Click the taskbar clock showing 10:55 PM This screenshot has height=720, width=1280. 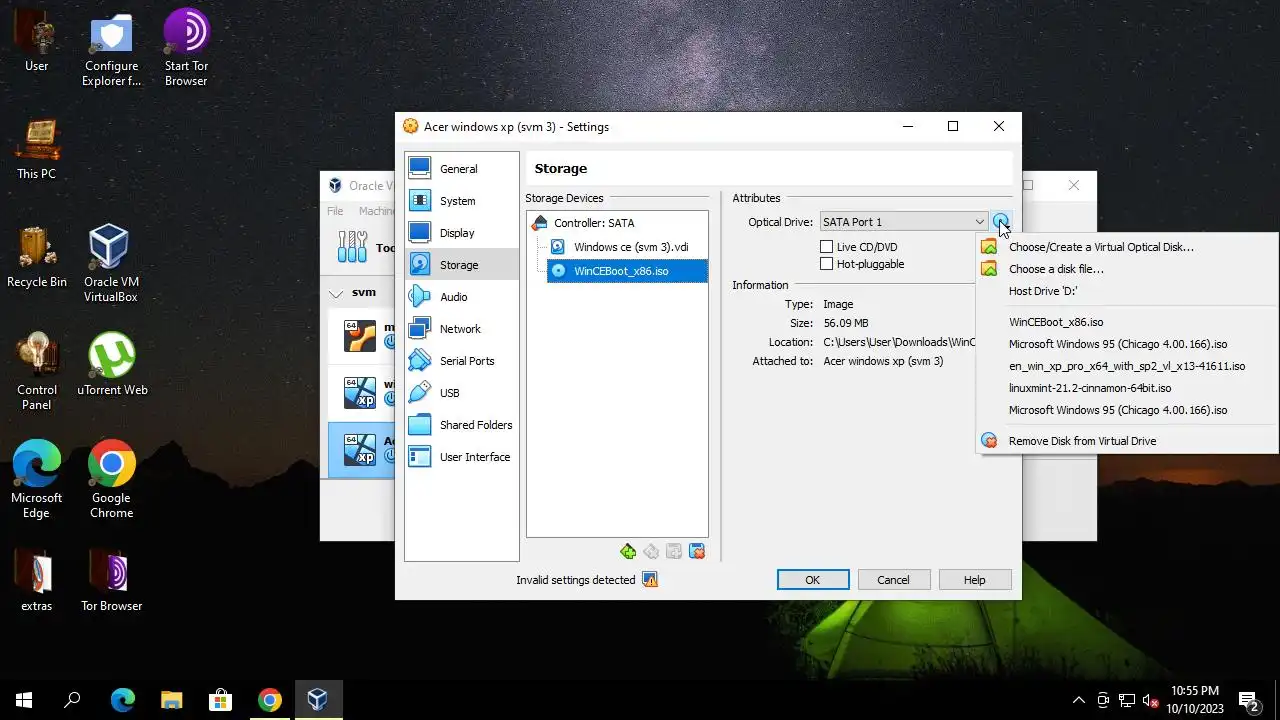click(1195, 700)
